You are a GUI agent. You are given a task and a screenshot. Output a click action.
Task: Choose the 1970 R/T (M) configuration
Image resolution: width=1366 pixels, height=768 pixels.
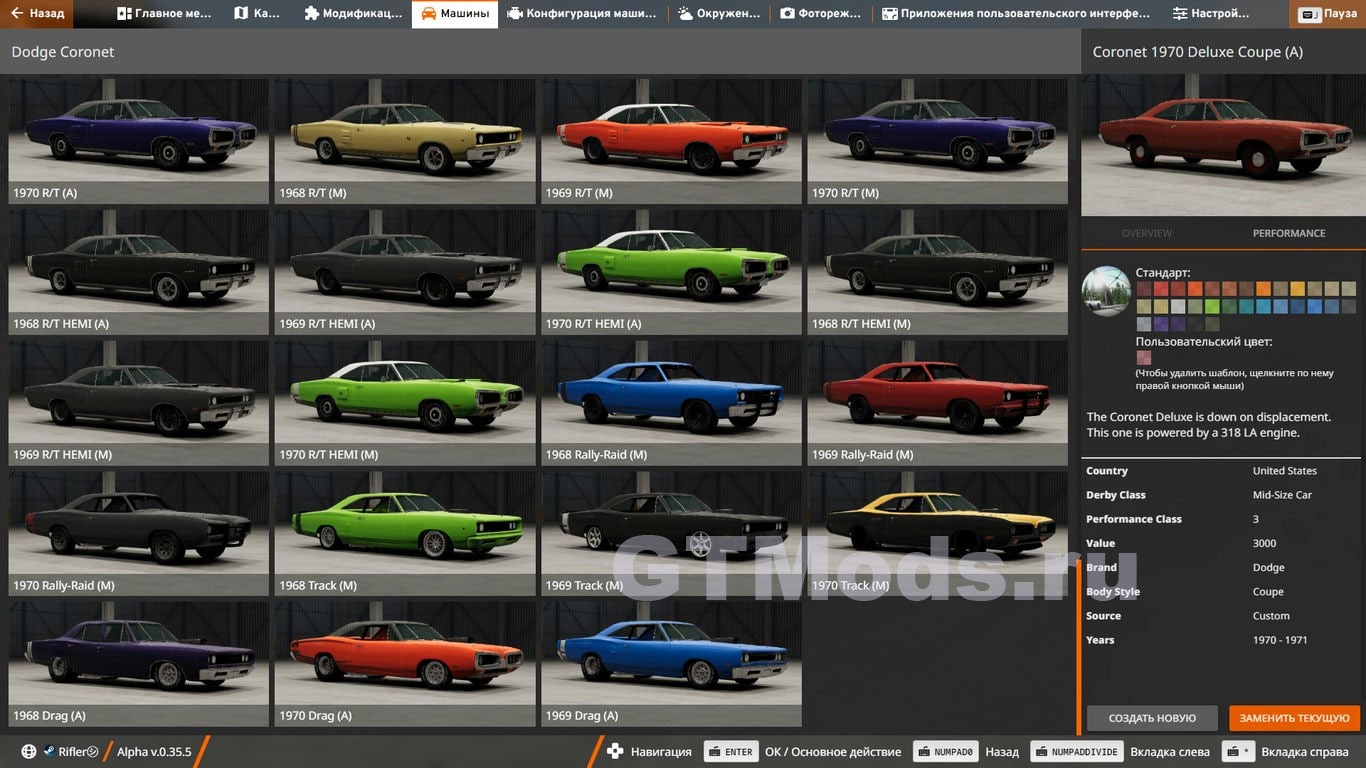938,141
